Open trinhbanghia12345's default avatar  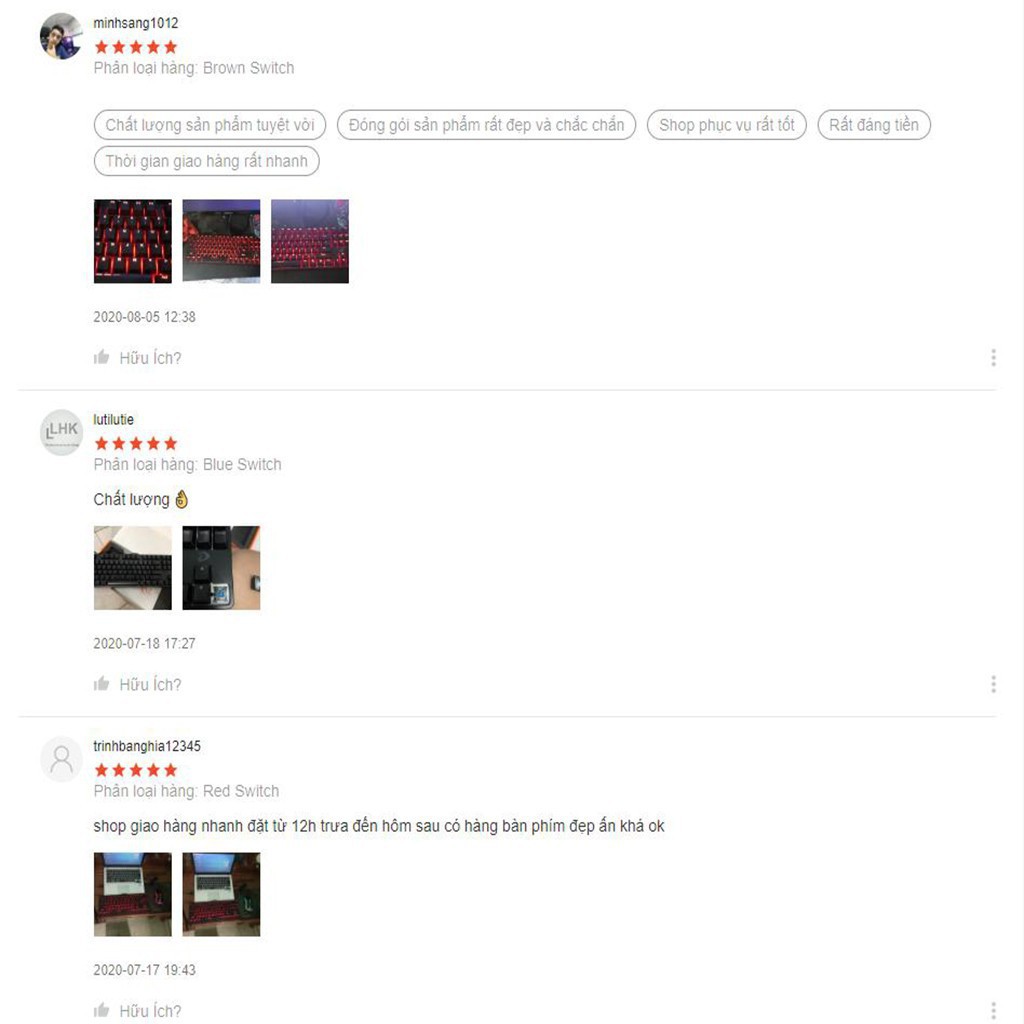click(x=61, y=759)
